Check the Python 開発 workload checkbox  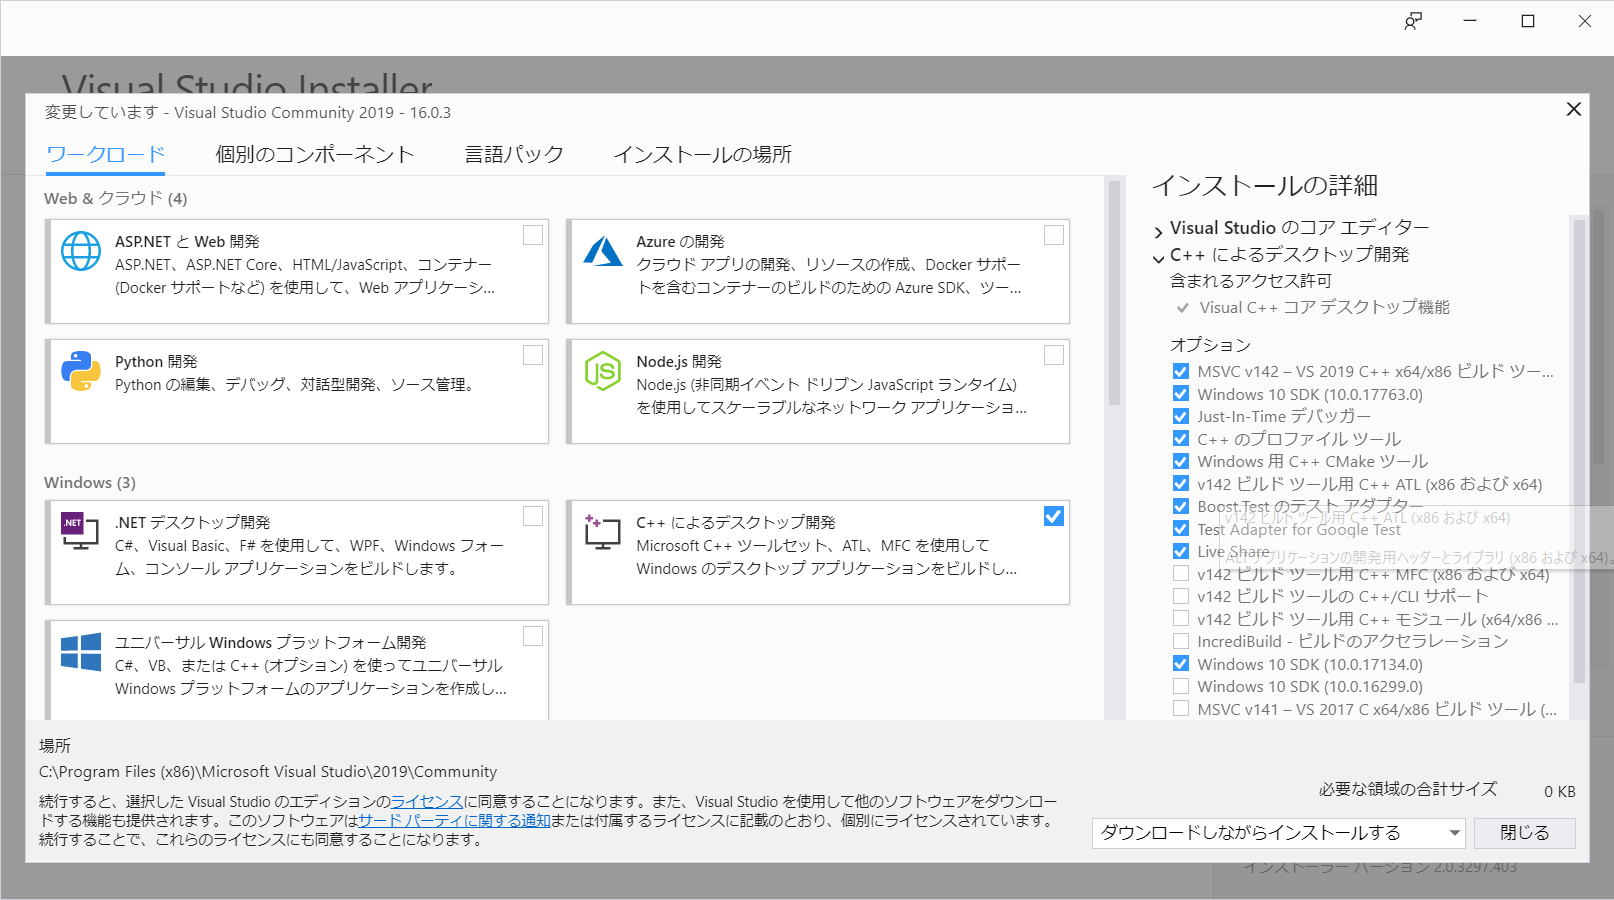pos(533,355)
